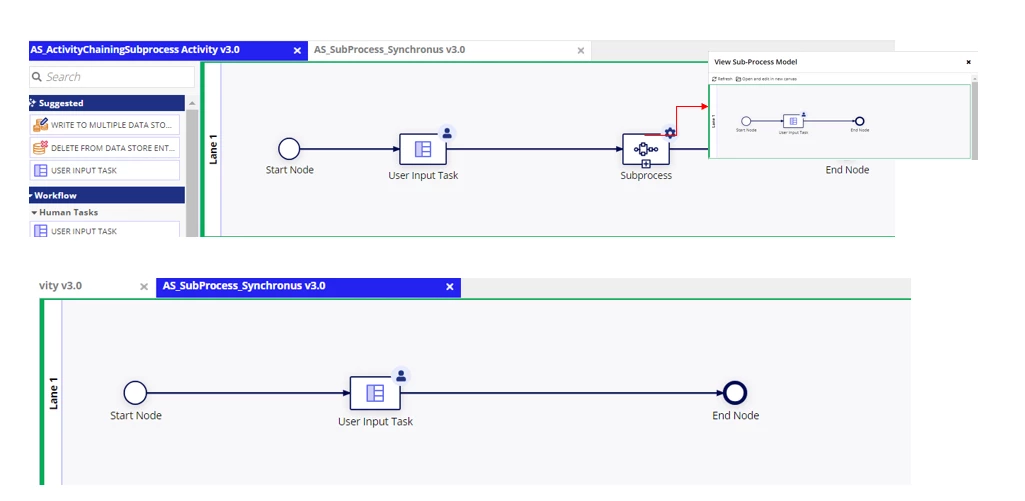
Task: Close the AS_ActivityChainingSubprocess Activity tab
Action: [x=297, y=50]
